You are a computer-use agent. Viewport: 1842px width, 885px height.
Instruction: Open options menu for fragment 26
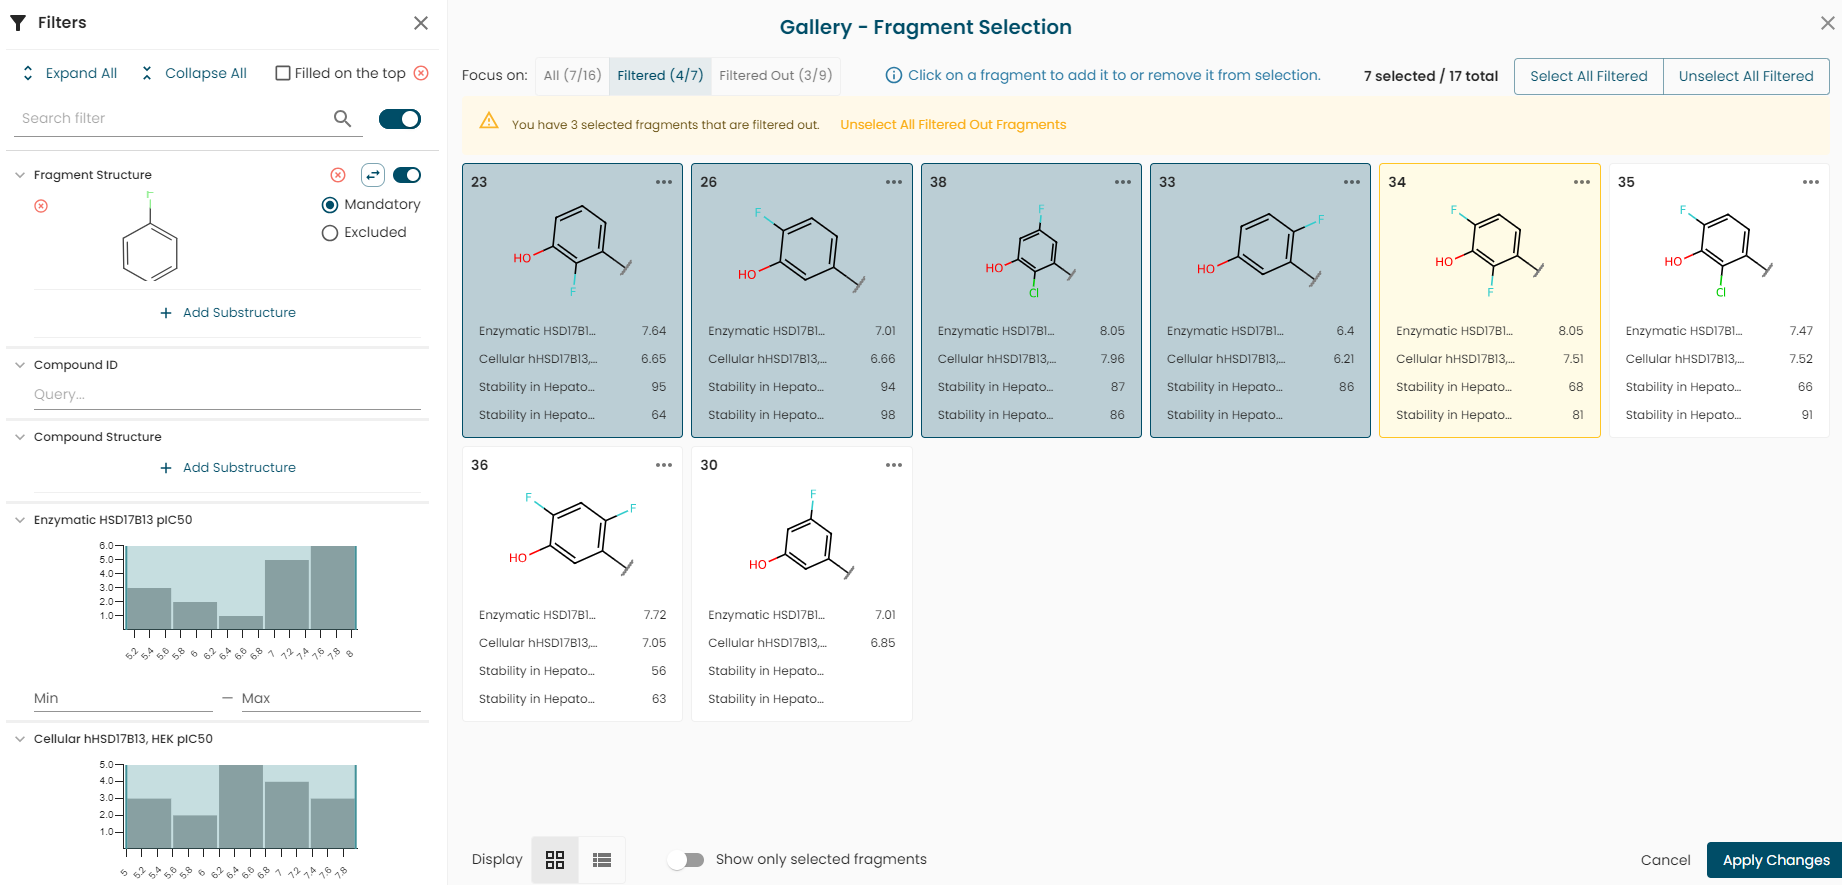(894, 182)
